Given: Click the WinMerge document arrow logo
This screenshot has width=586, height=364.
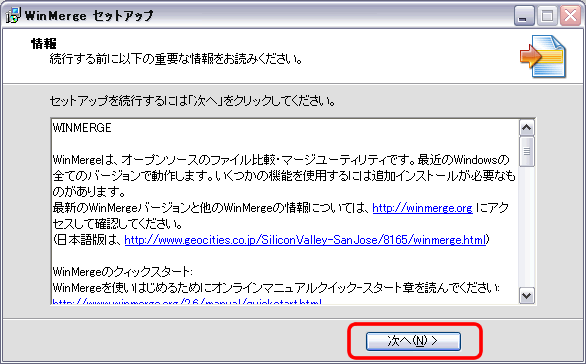Looking at the screenshot, I should [x=543, y=56].
